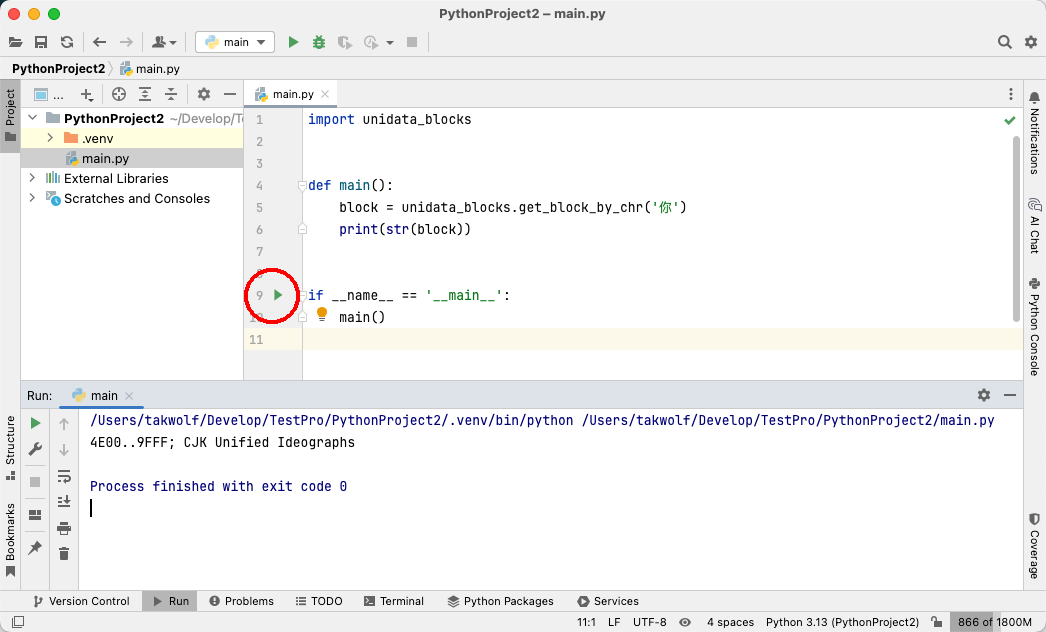Expand all in project tree
Image resolution: width=1046 pixels, height=632 pixels.
(145, 94)
